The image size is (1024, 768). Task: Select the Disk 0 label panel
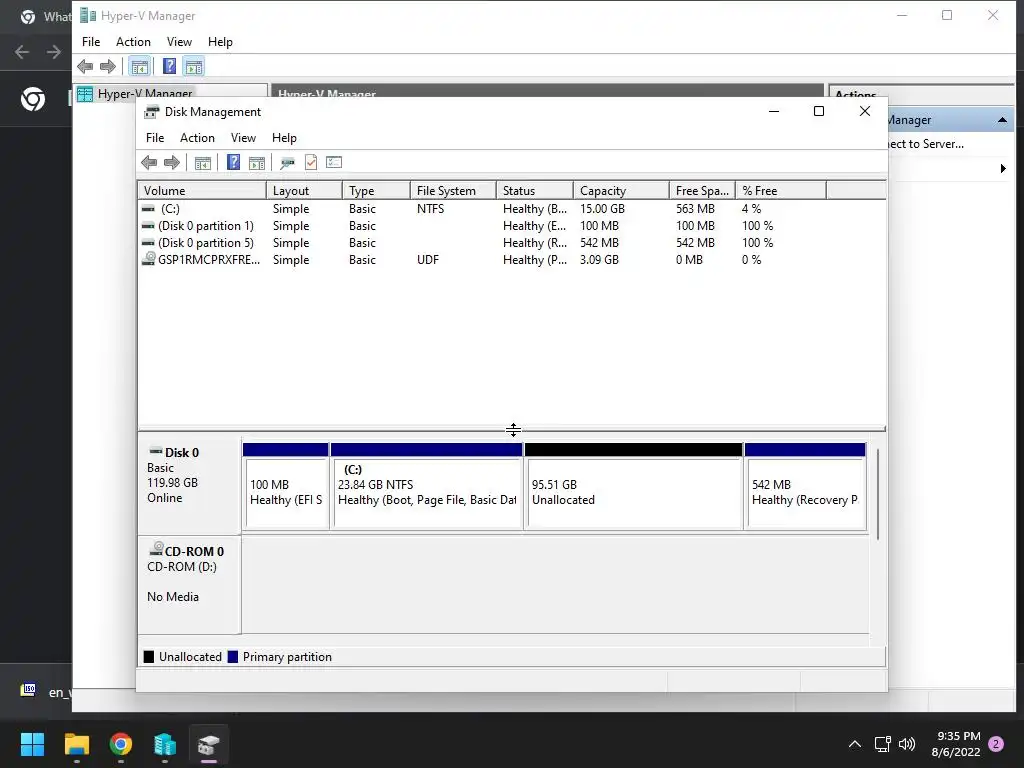coord(189,486)
